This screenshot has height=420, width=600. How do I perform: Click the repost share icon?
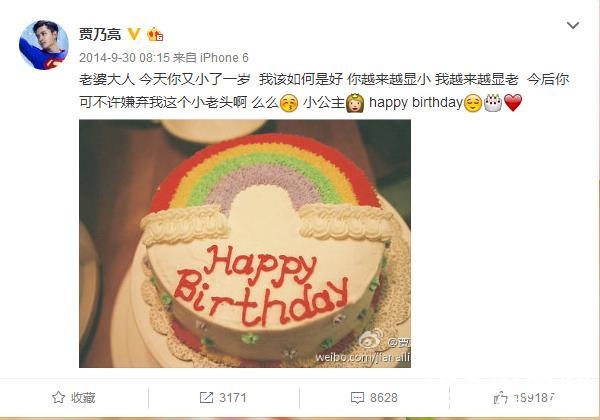pos(206,397)
